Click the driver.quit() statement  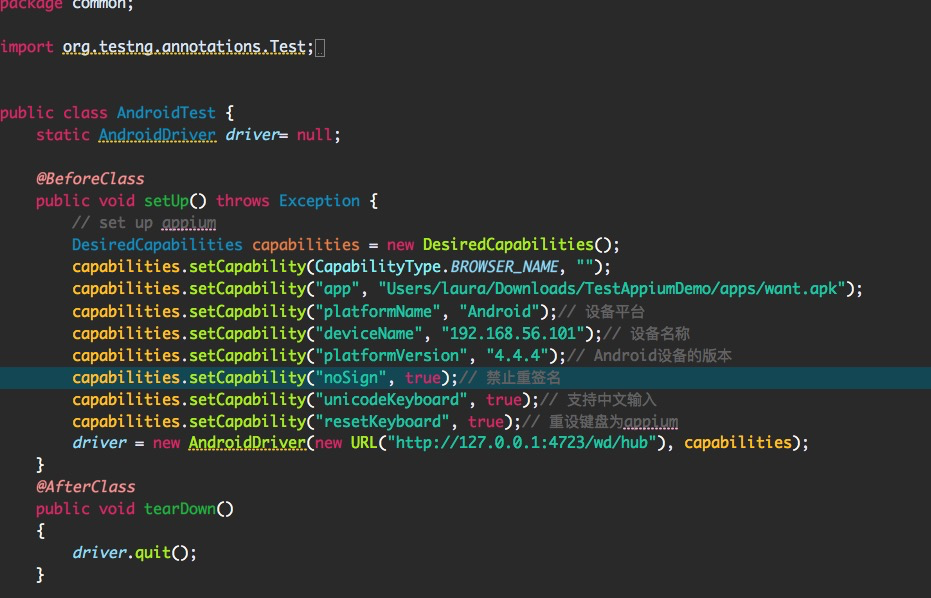coord(134,552)
